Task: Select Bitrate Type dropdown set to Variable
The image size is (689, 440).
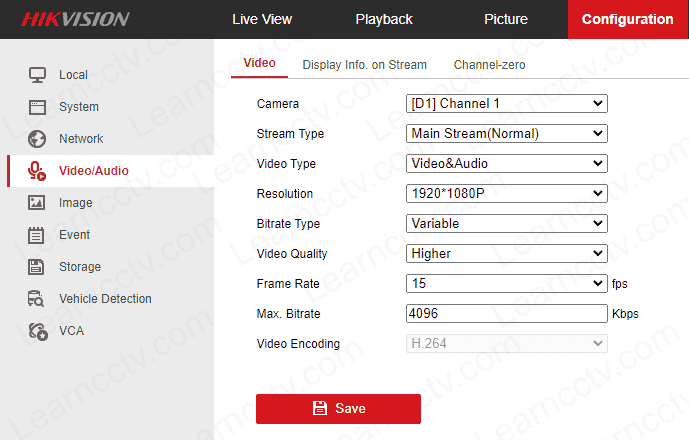Action: coord(506,224)
